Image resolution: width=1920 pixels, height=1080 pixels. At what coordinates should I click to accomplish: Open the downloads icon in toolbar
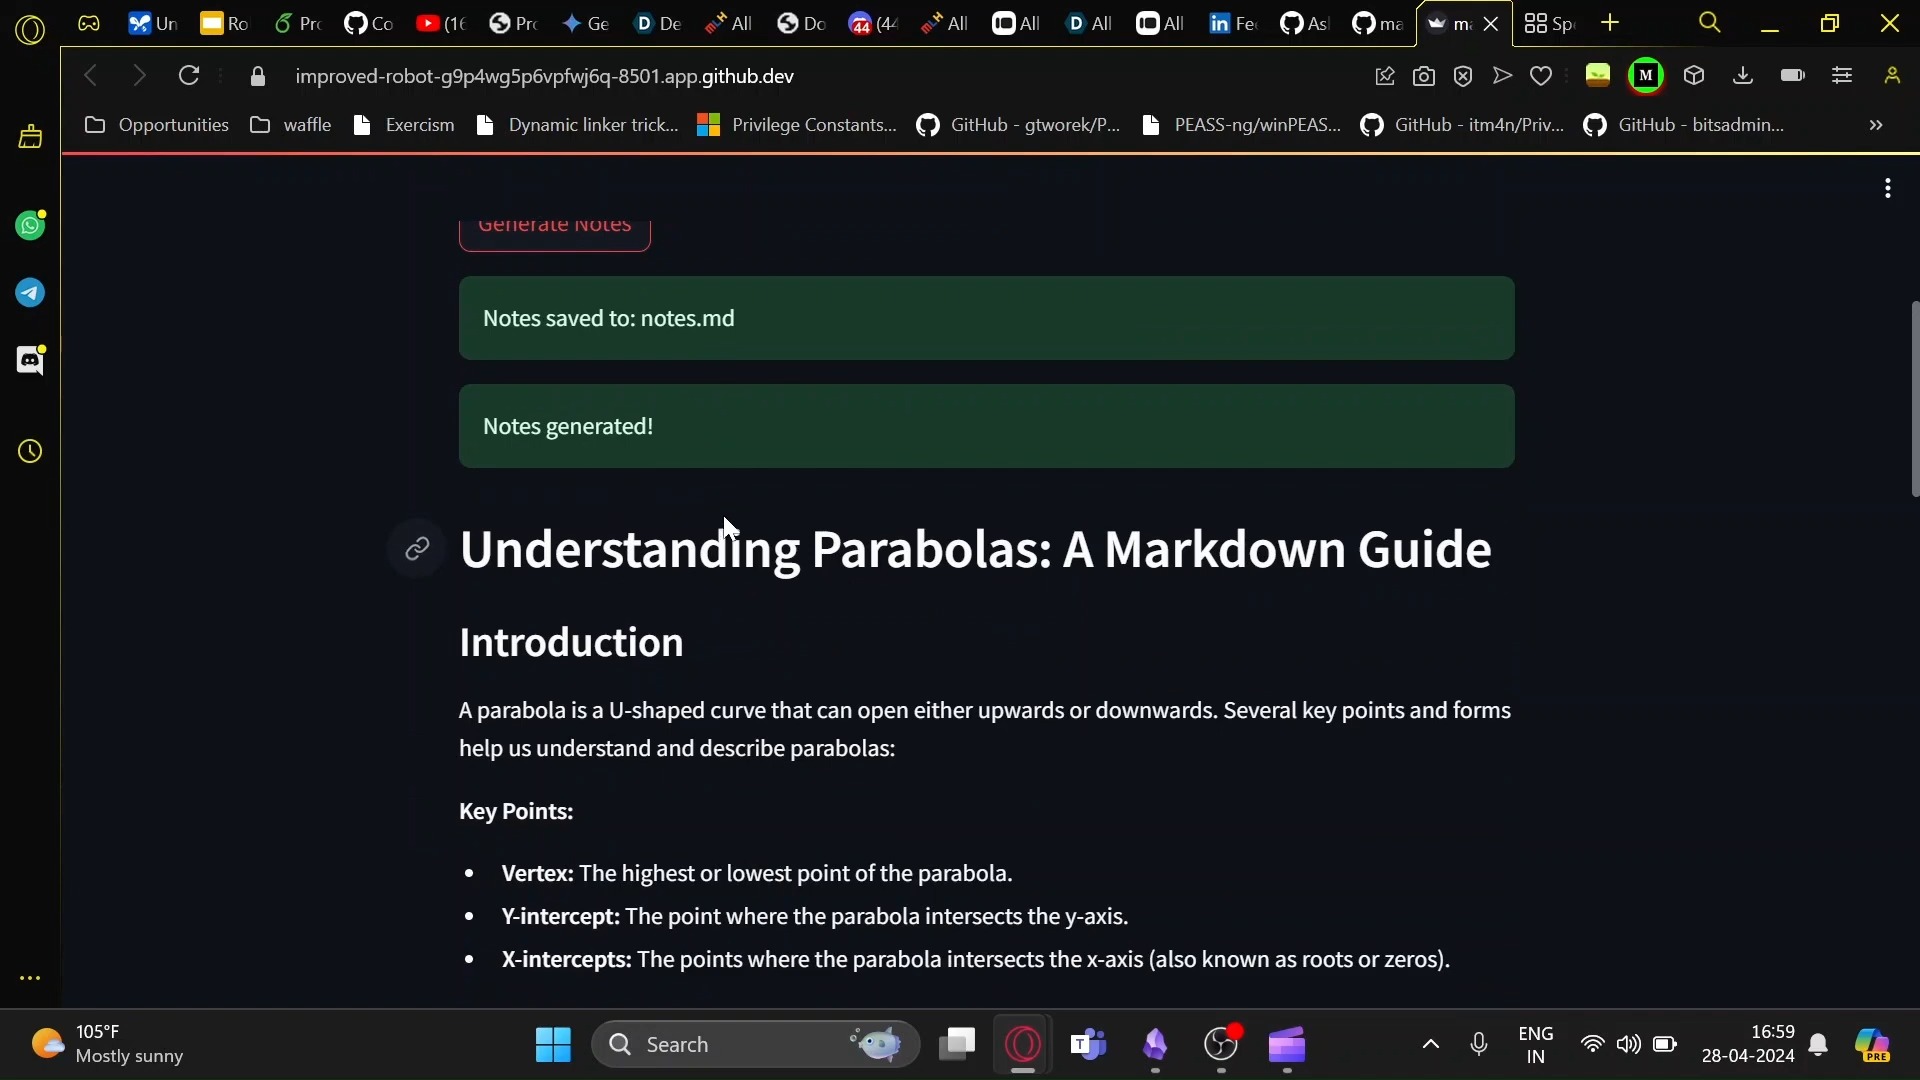click(1743, 76)
